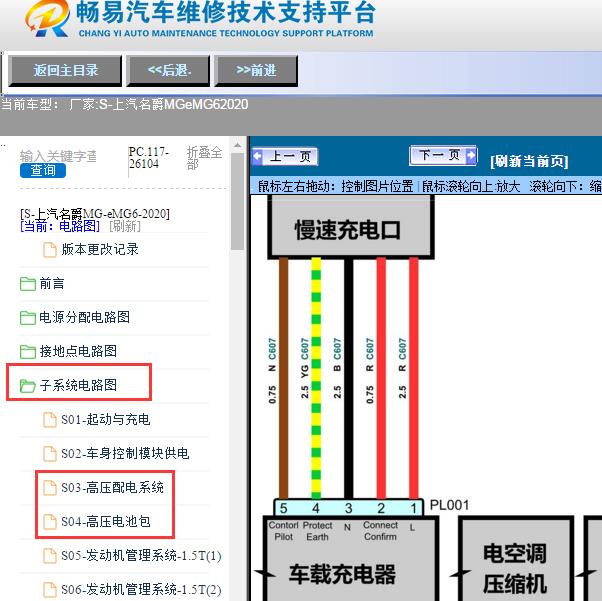Click the page icon beside S03-高压配电系统

coord(50,488)
